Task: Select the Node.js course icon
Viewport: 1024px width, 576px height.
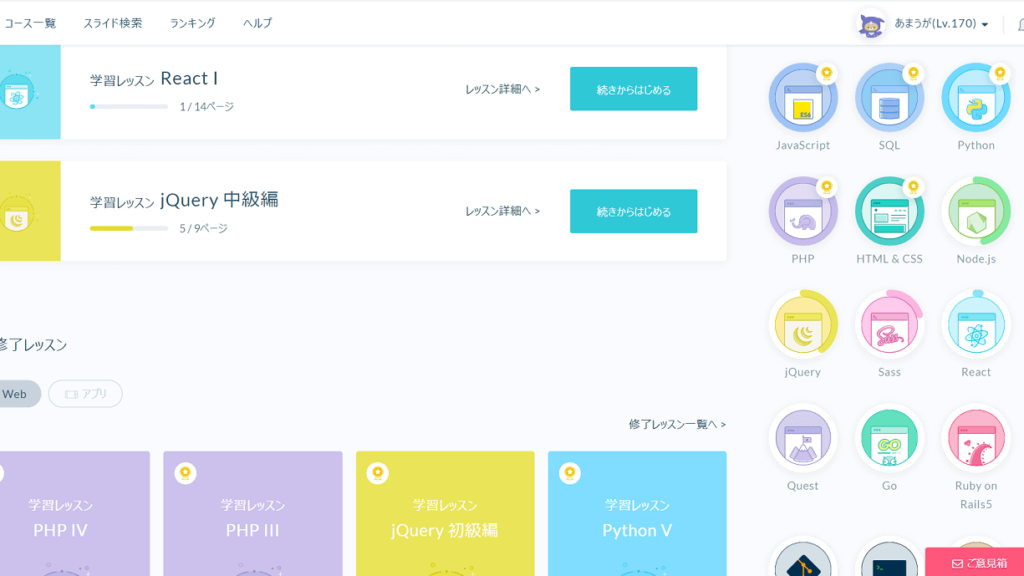Action: [x=975, y=212]
